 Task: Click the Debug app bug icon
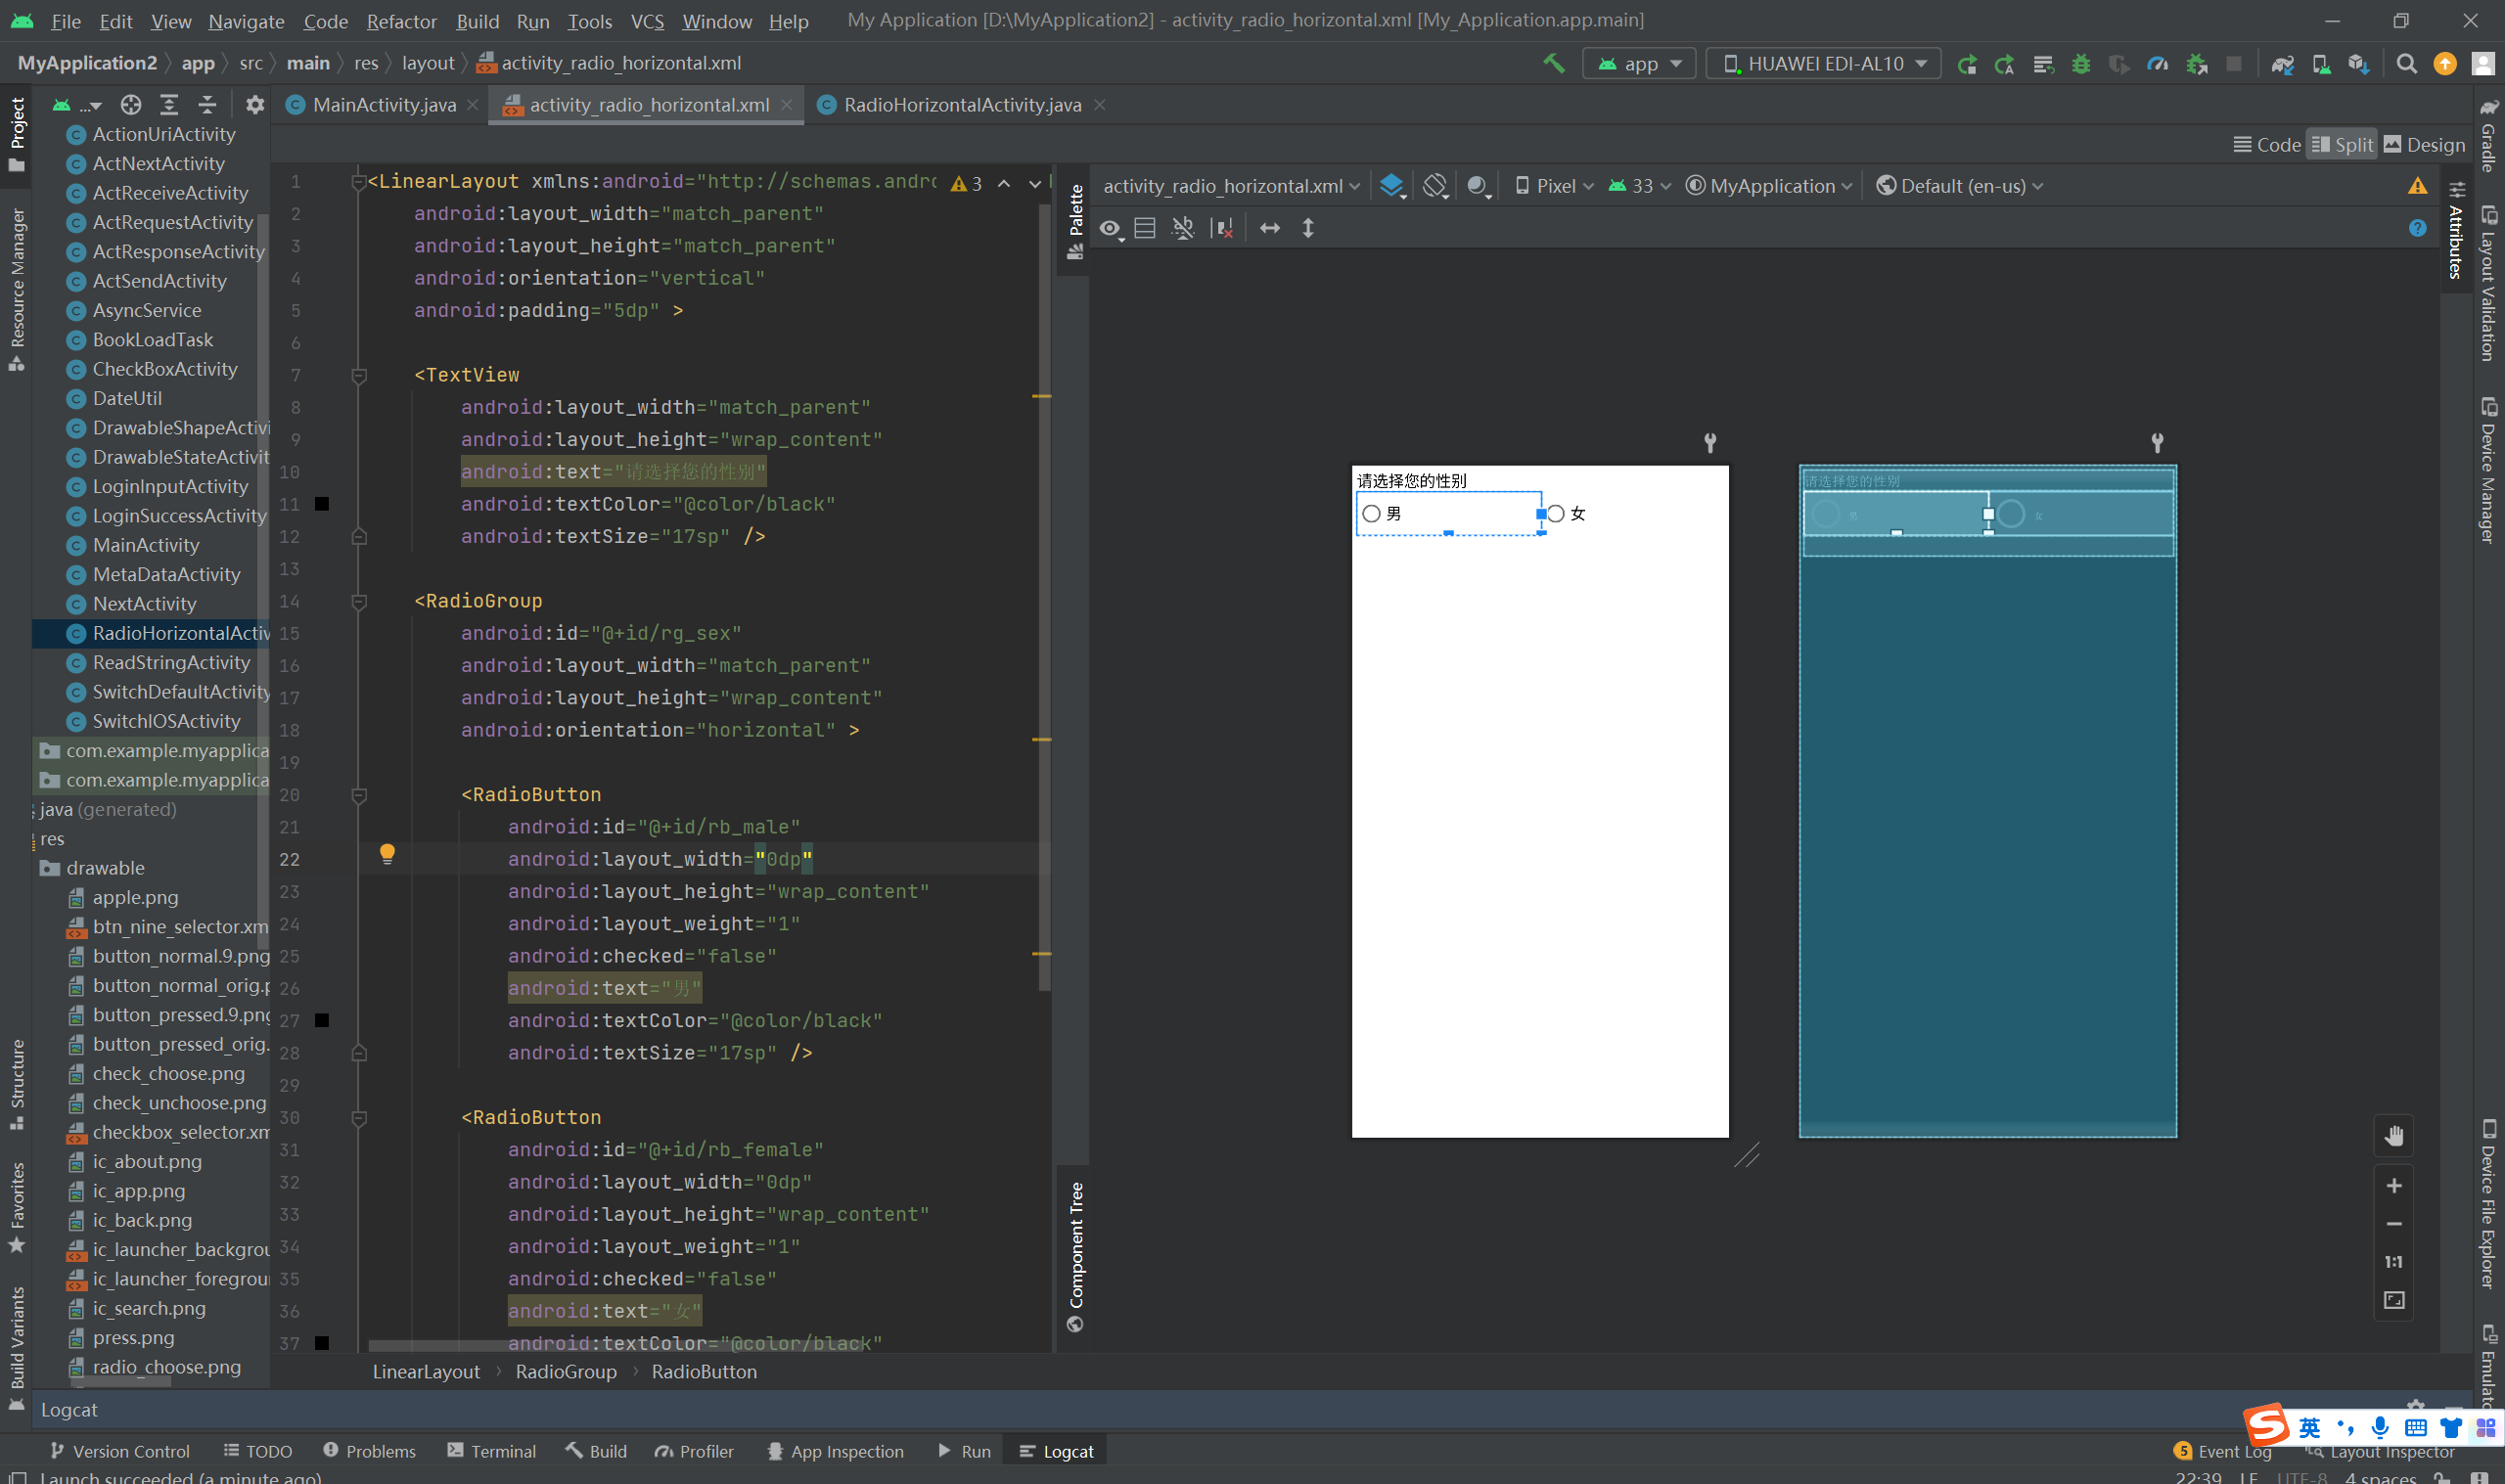pyautogui.click(x=2081, y=64)
